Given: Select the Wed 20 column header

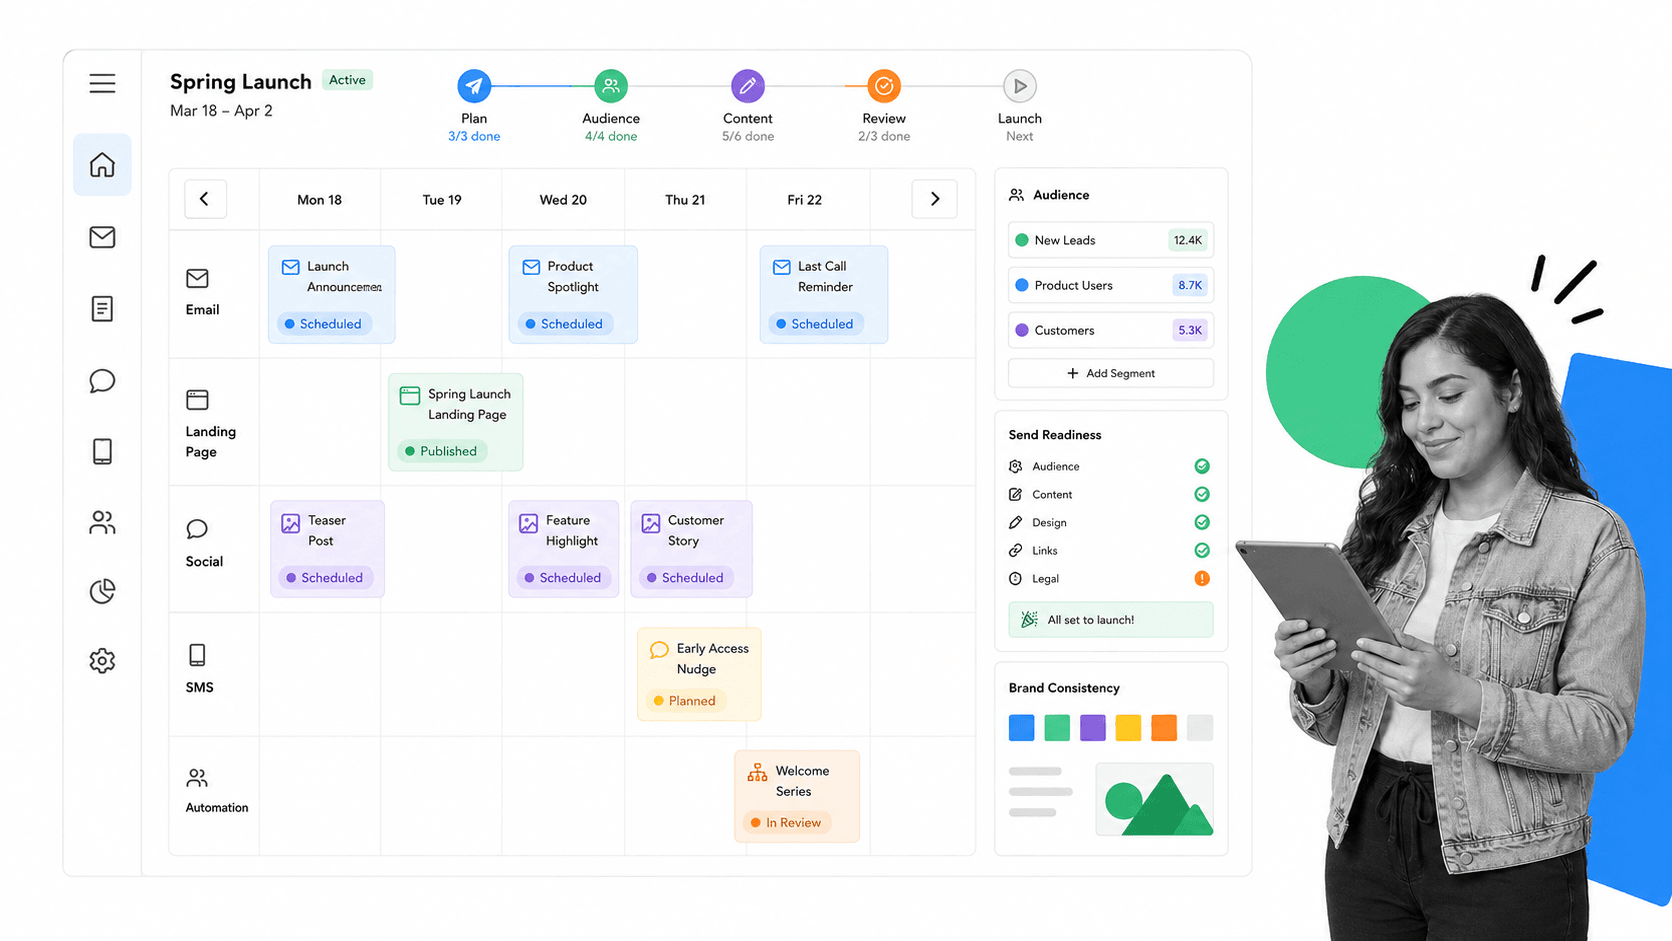Looking at the screenshot, I should [x=563, y=200].
